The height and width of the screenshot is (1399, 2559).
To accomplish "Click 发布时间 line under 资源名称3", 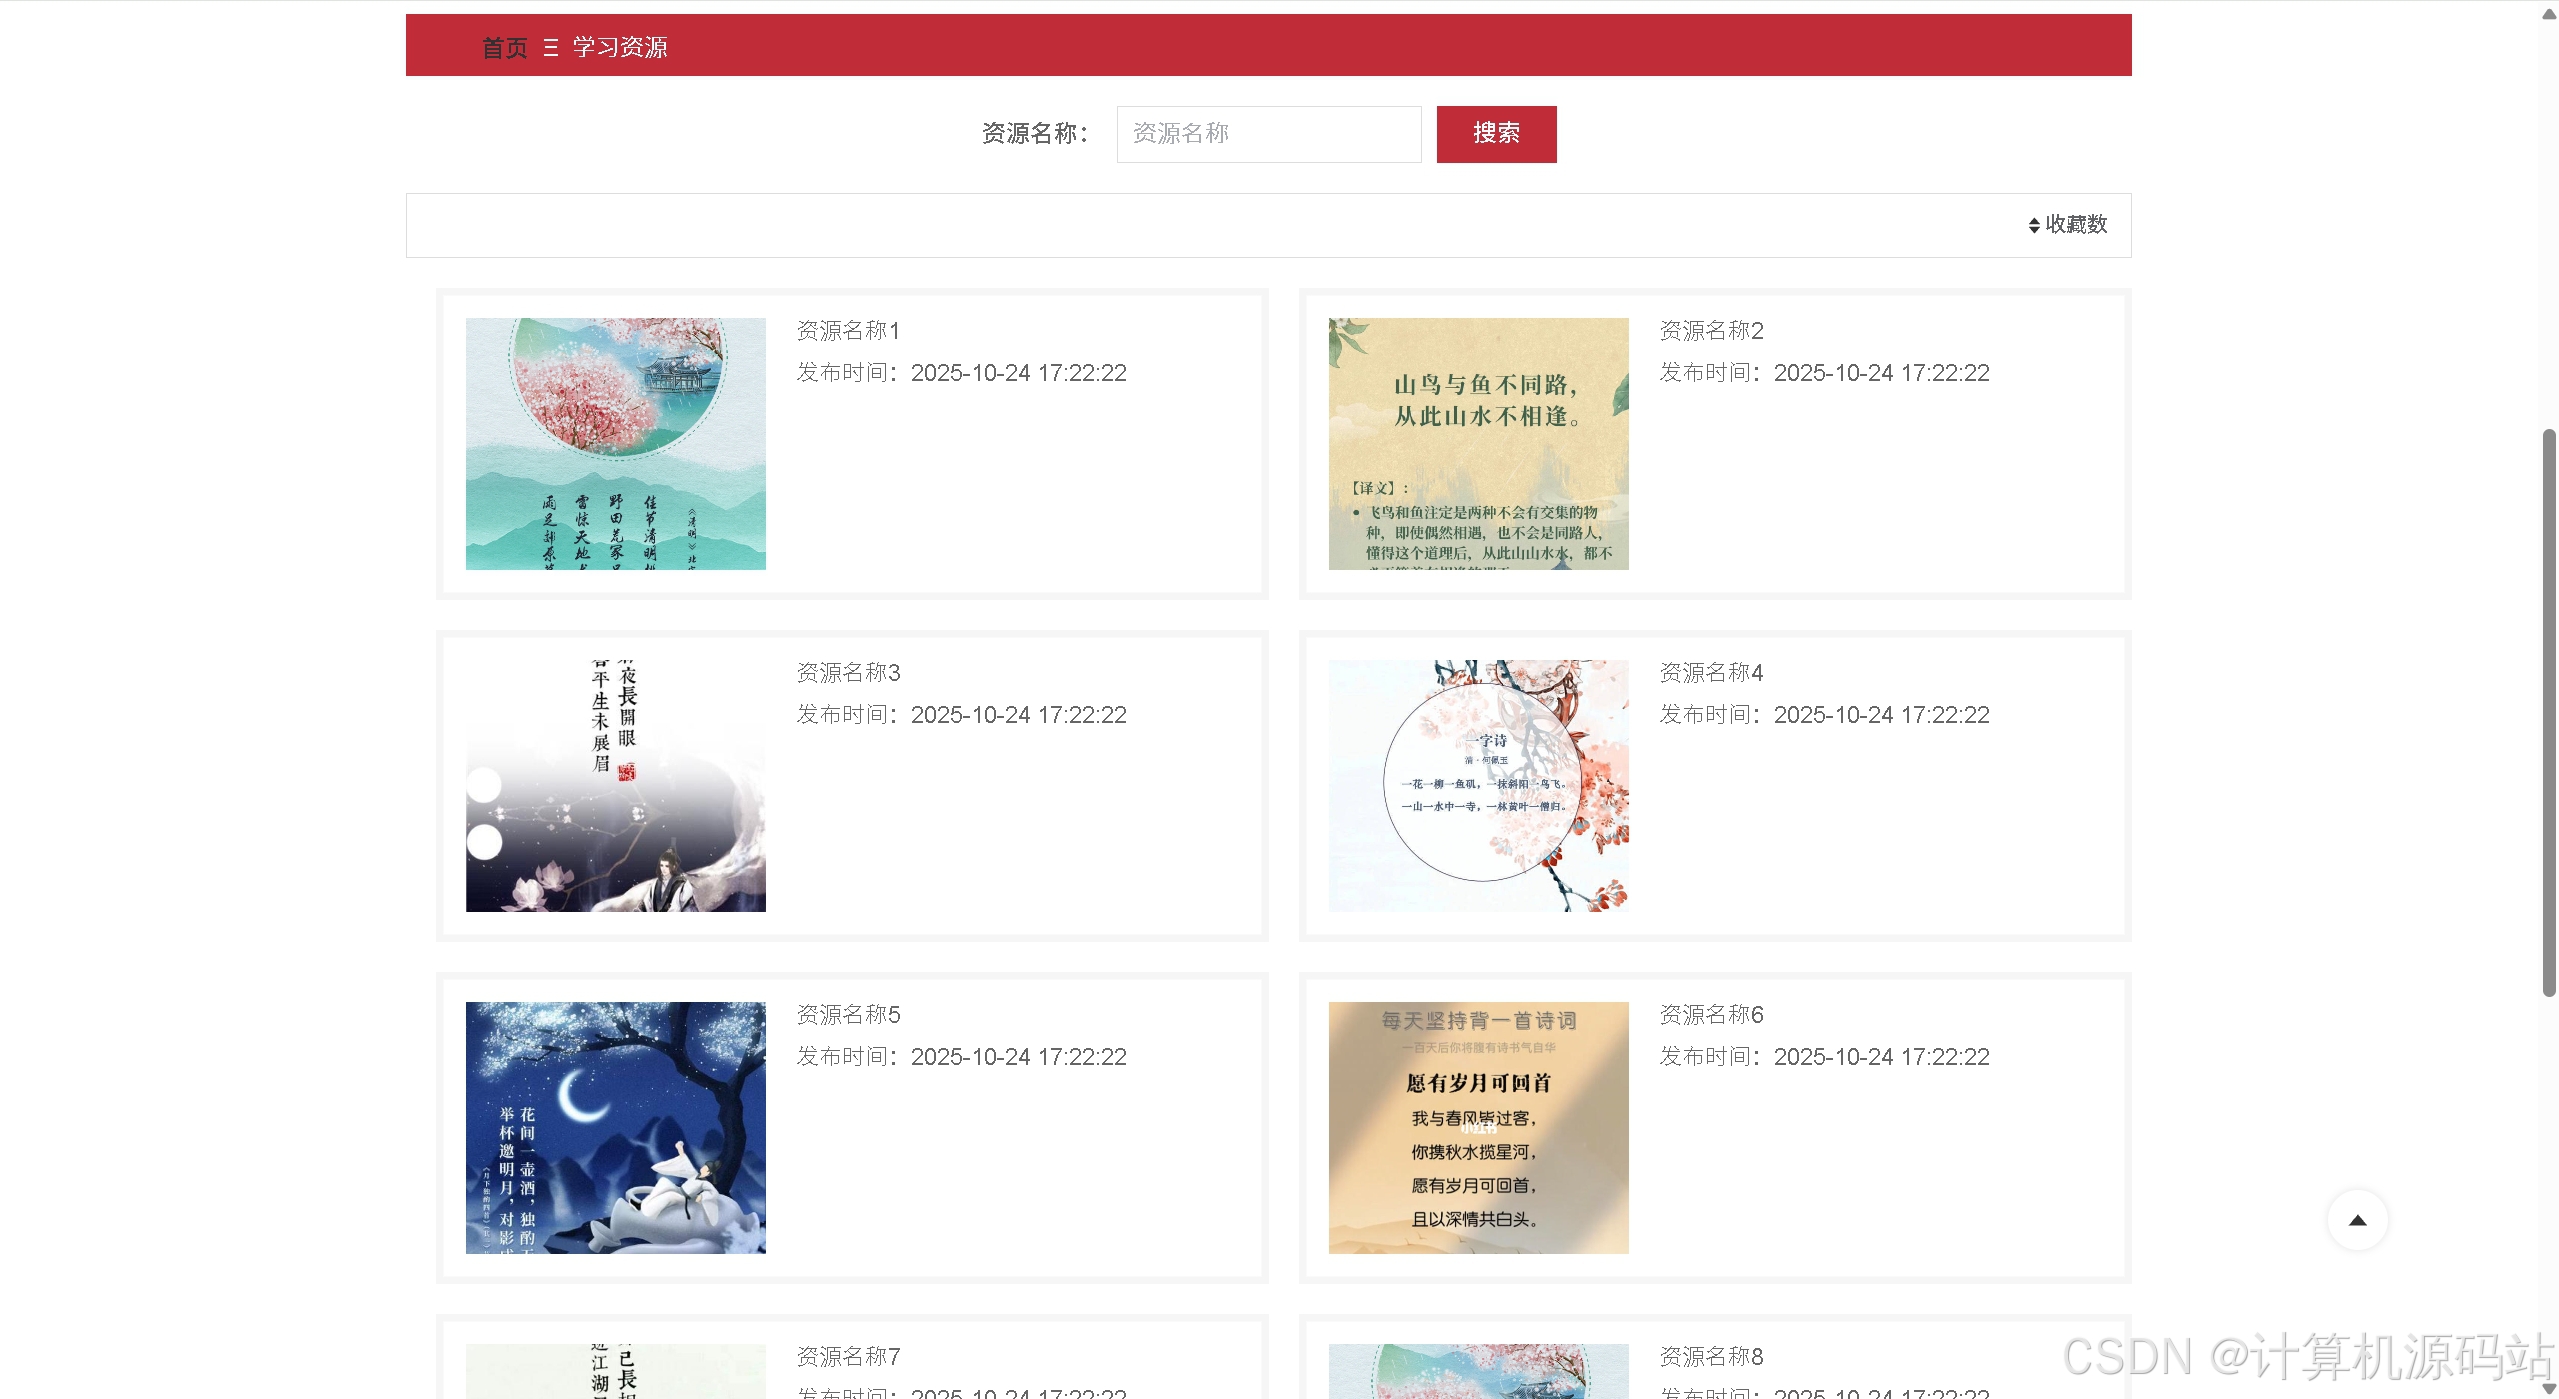I will 961,715.
